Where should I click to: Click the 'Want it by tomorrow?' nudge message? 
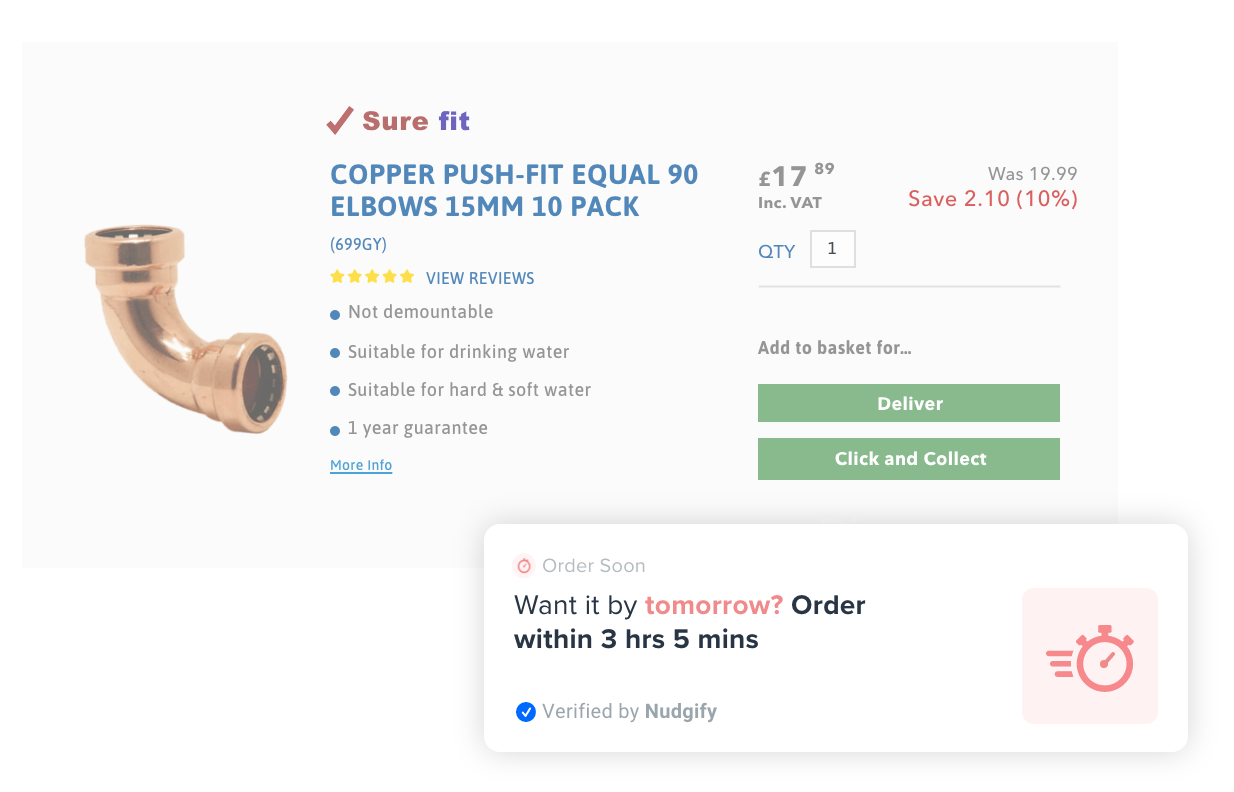[689, 622]
